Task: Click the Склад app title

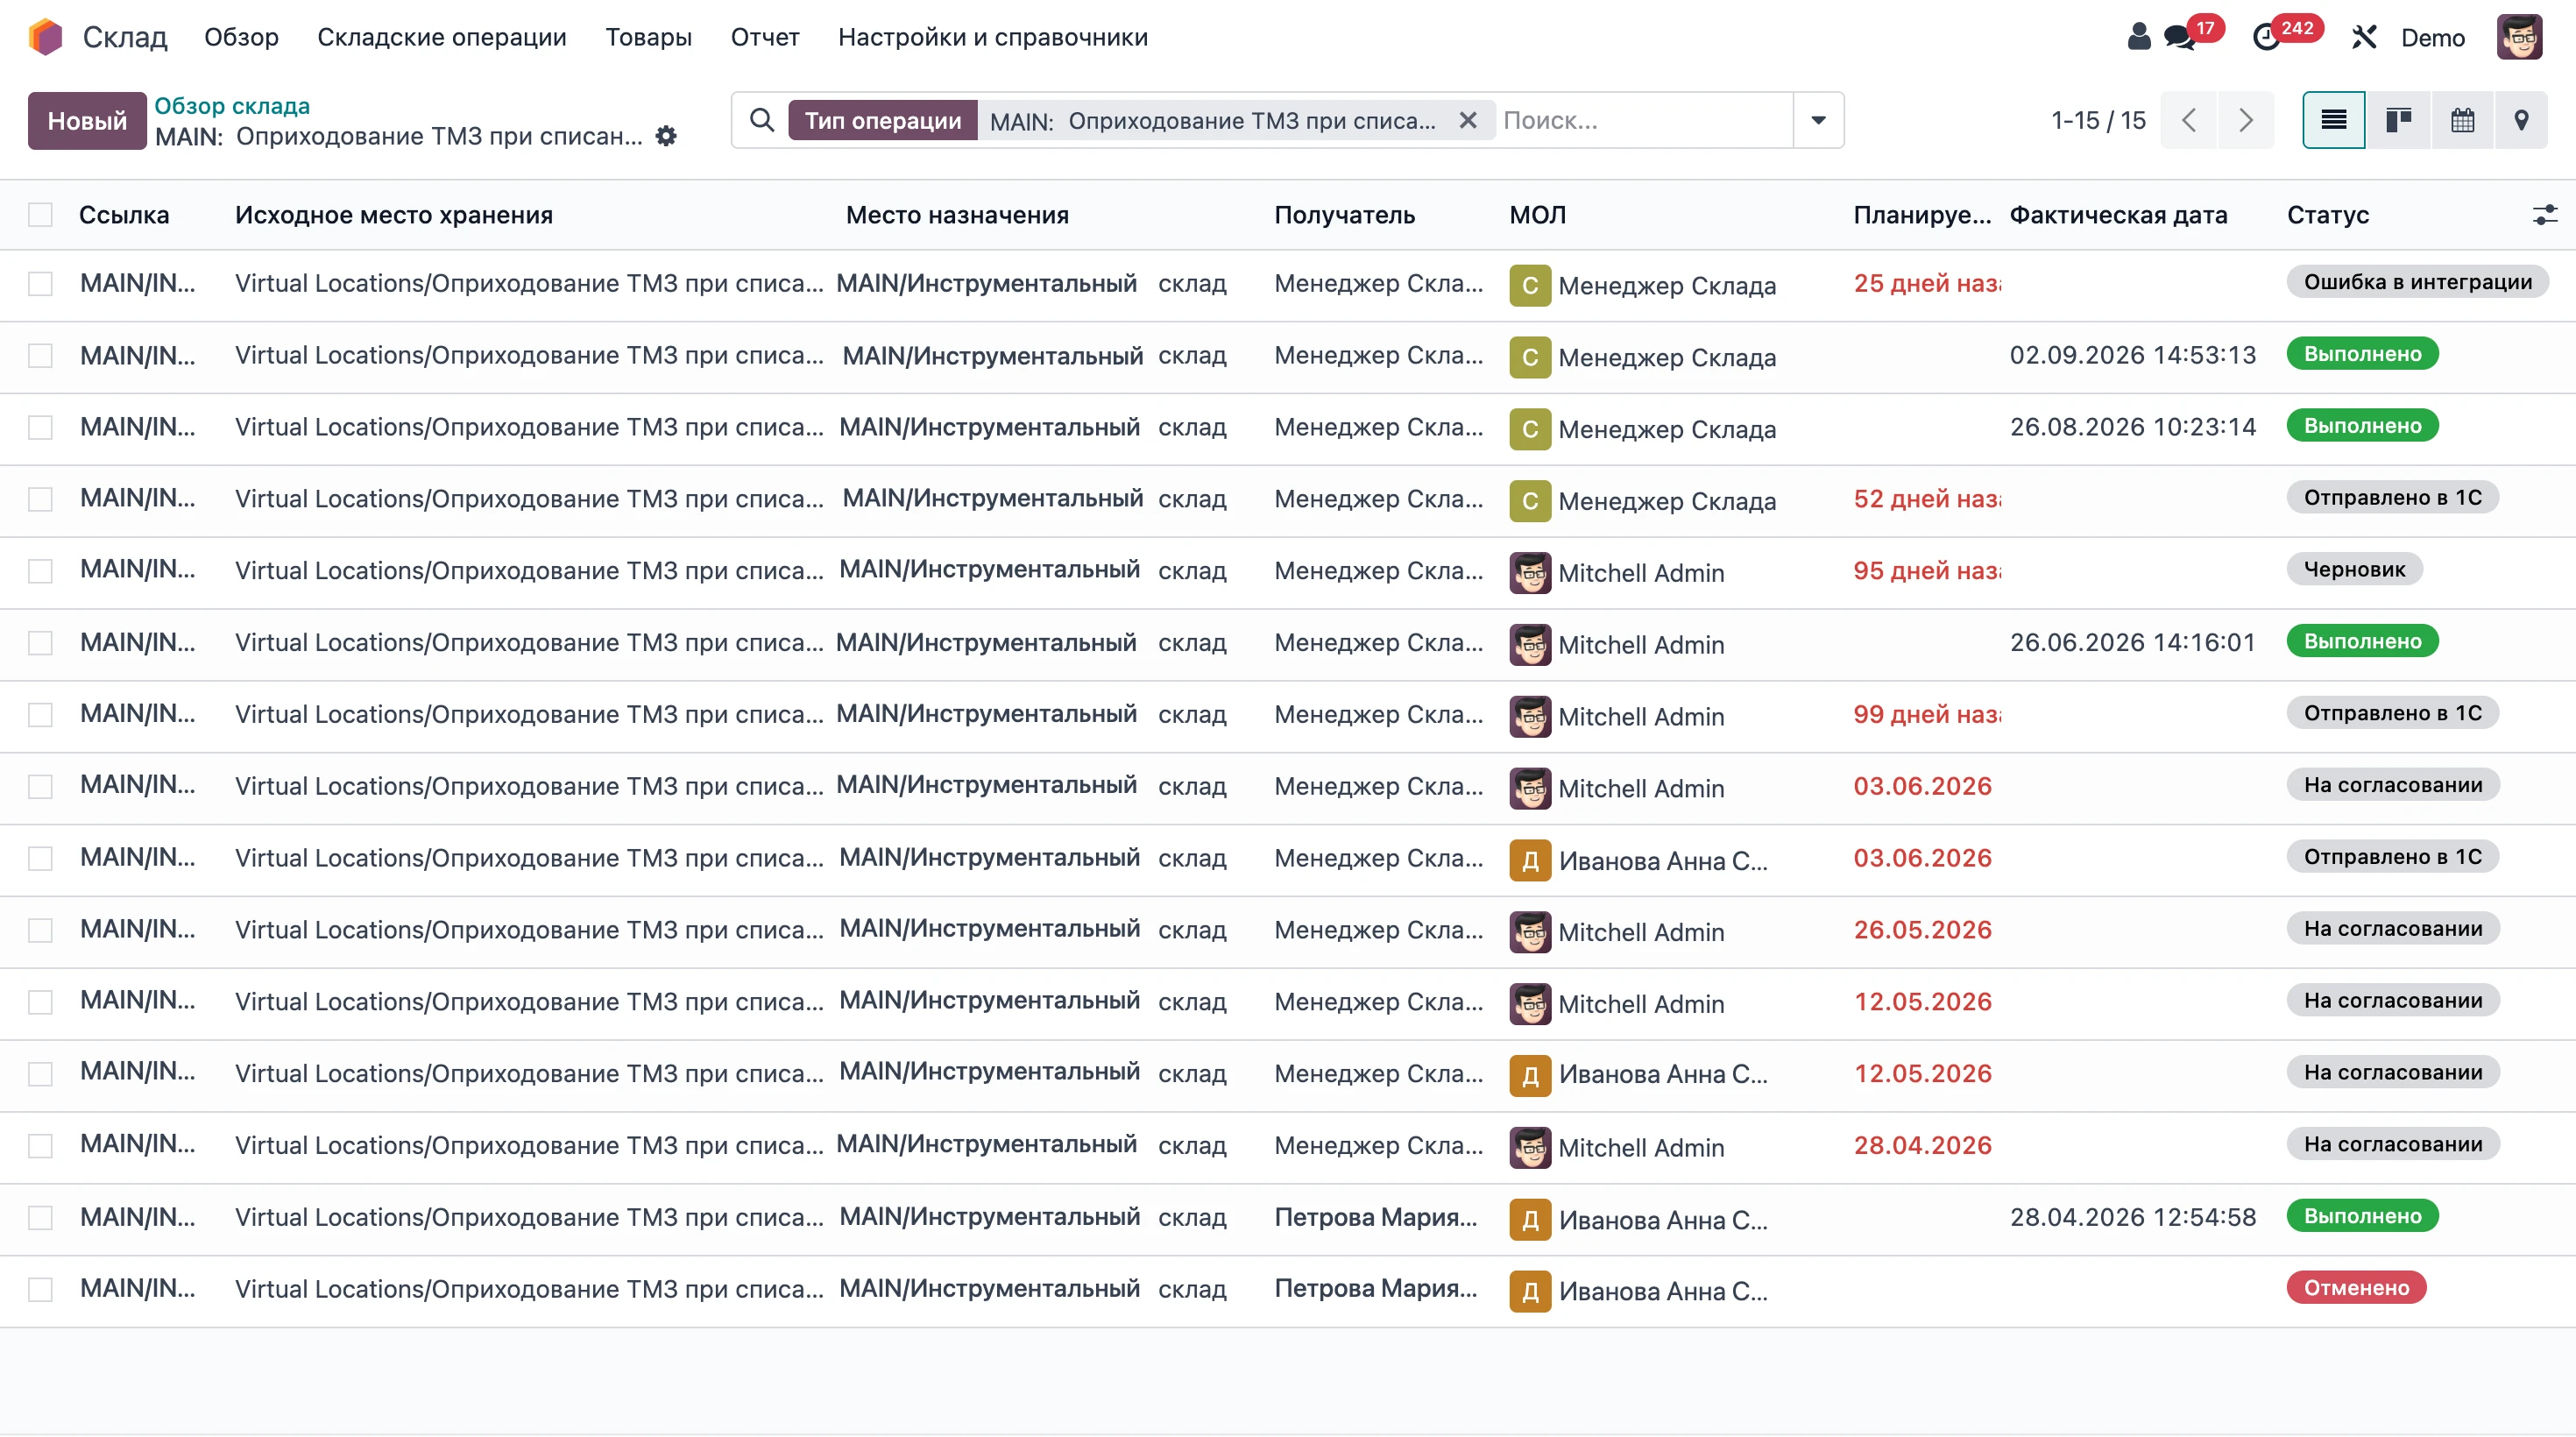Action: pos(125,37)
